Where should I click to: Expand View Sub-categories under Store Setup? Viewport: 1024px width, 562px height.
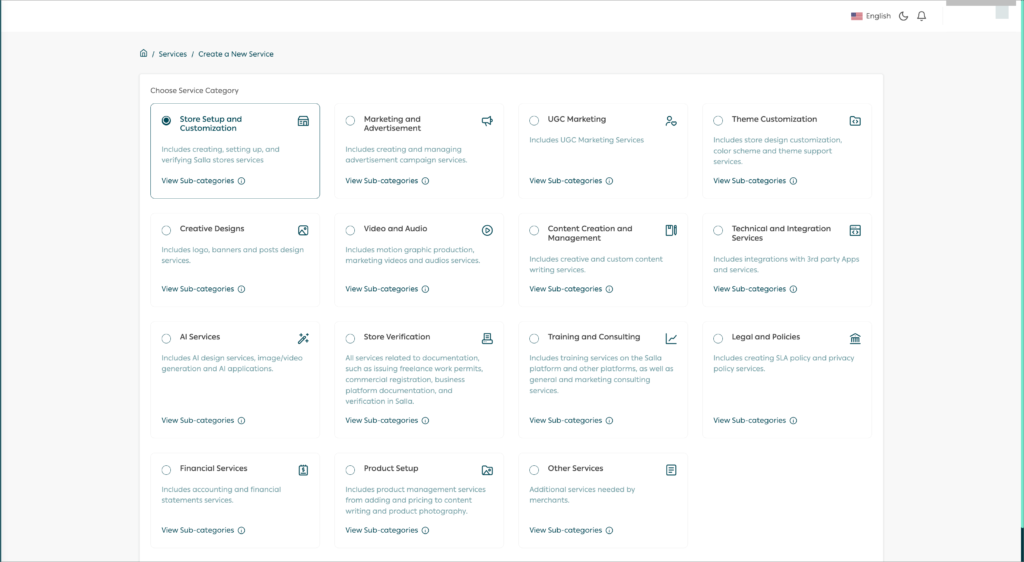[x=198, y=181]
